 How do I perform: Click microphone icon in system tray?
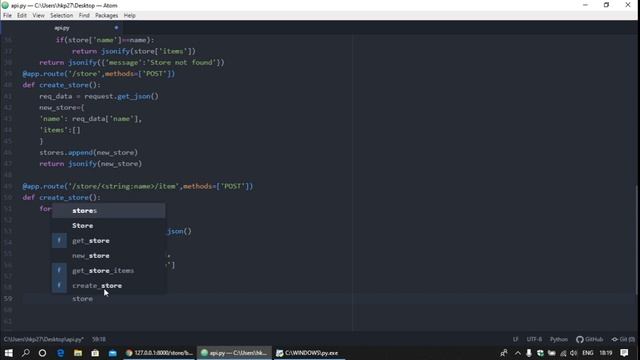[x=529, y=353]
